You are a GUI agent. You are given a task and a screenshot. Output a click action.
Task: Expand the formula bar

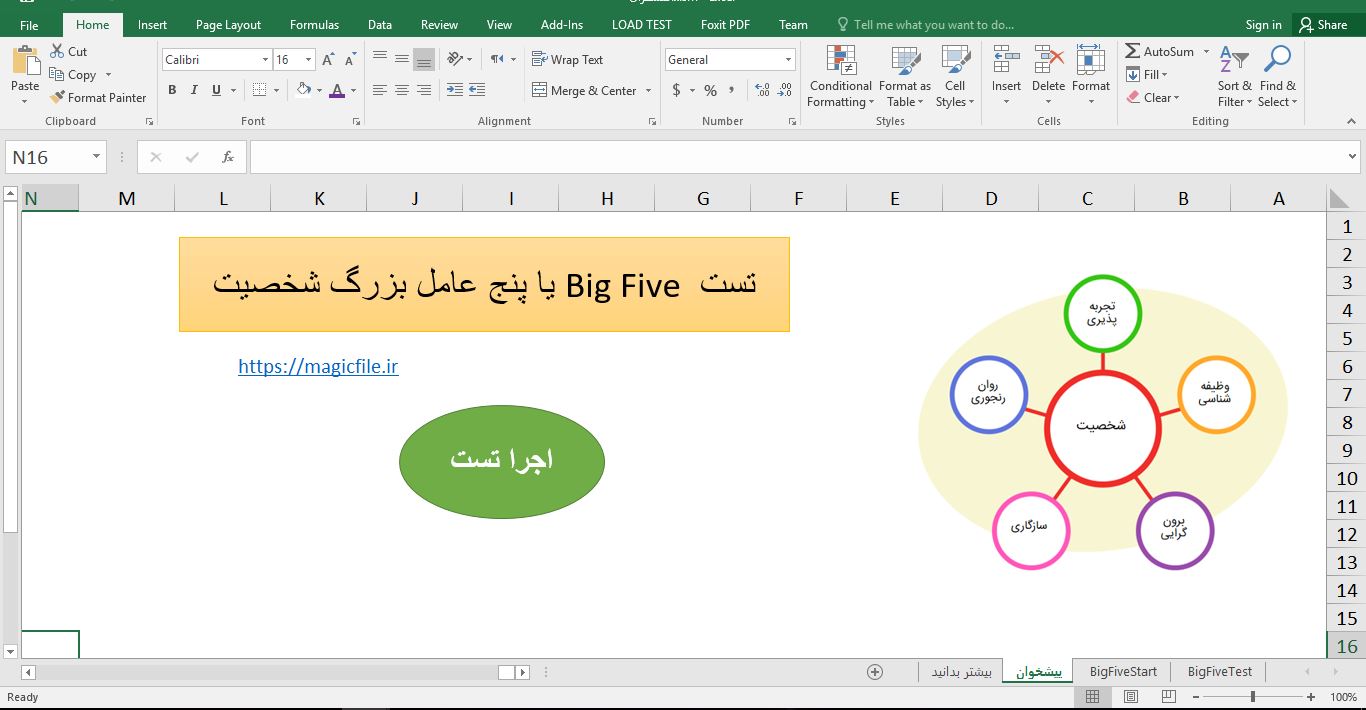(x=1353, y=157)
